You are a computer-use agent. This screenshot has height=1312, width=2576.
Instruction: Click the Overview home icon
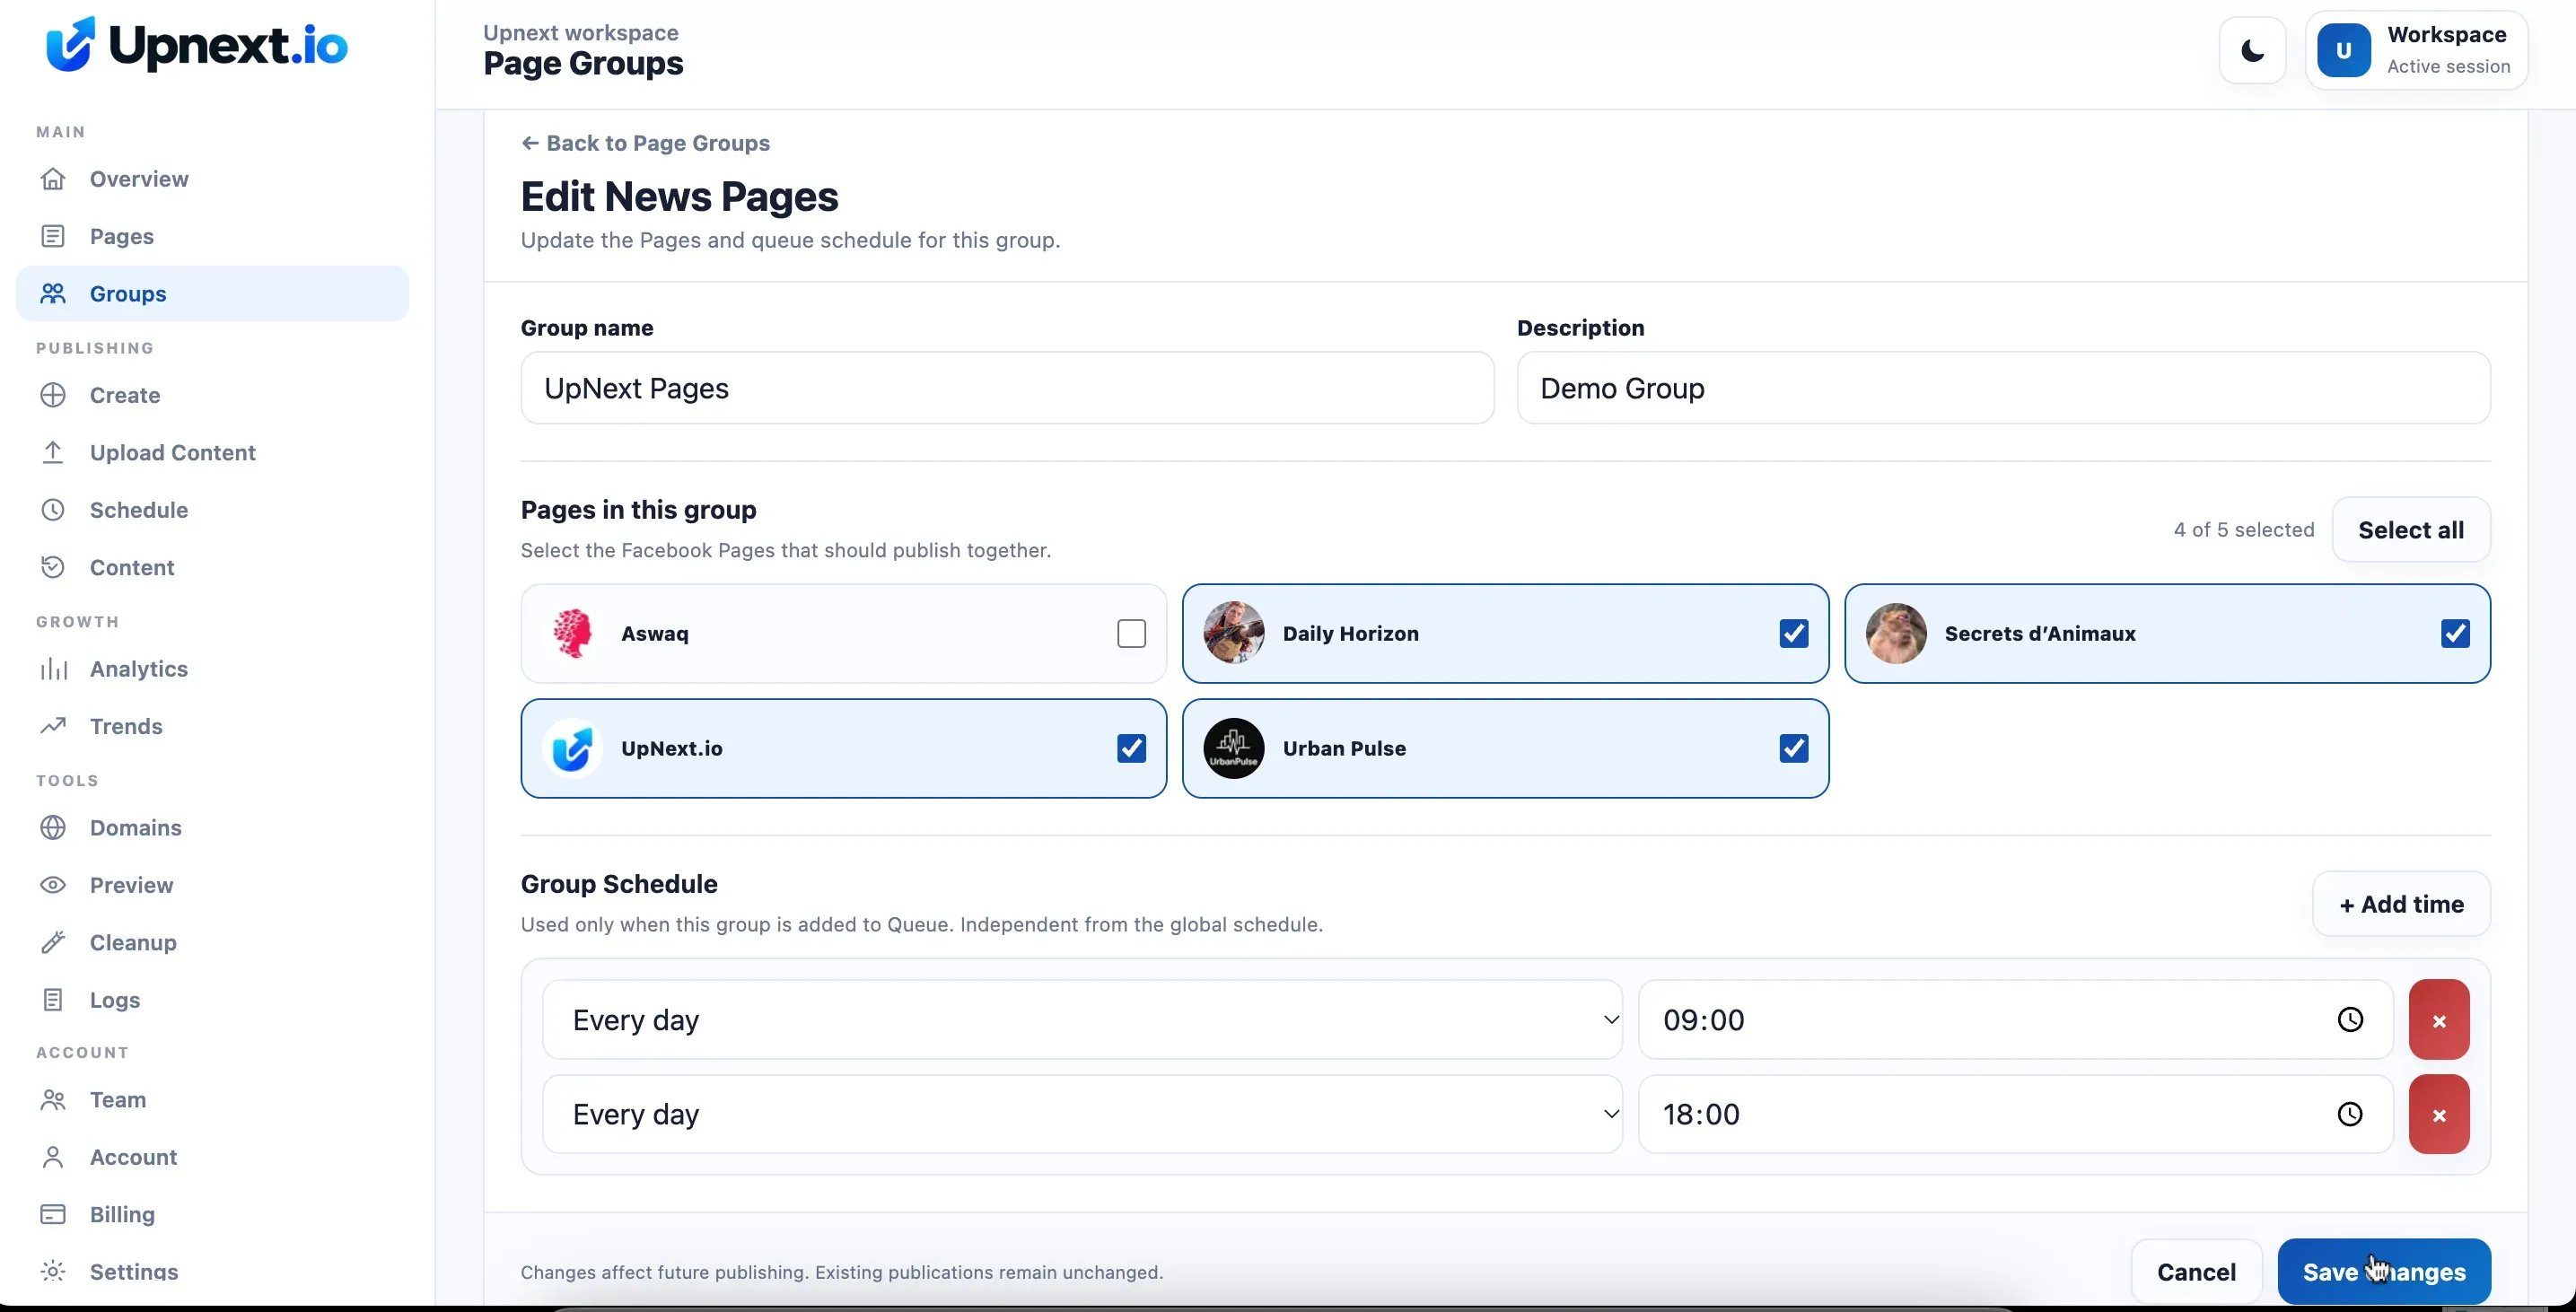pos(53,179)
